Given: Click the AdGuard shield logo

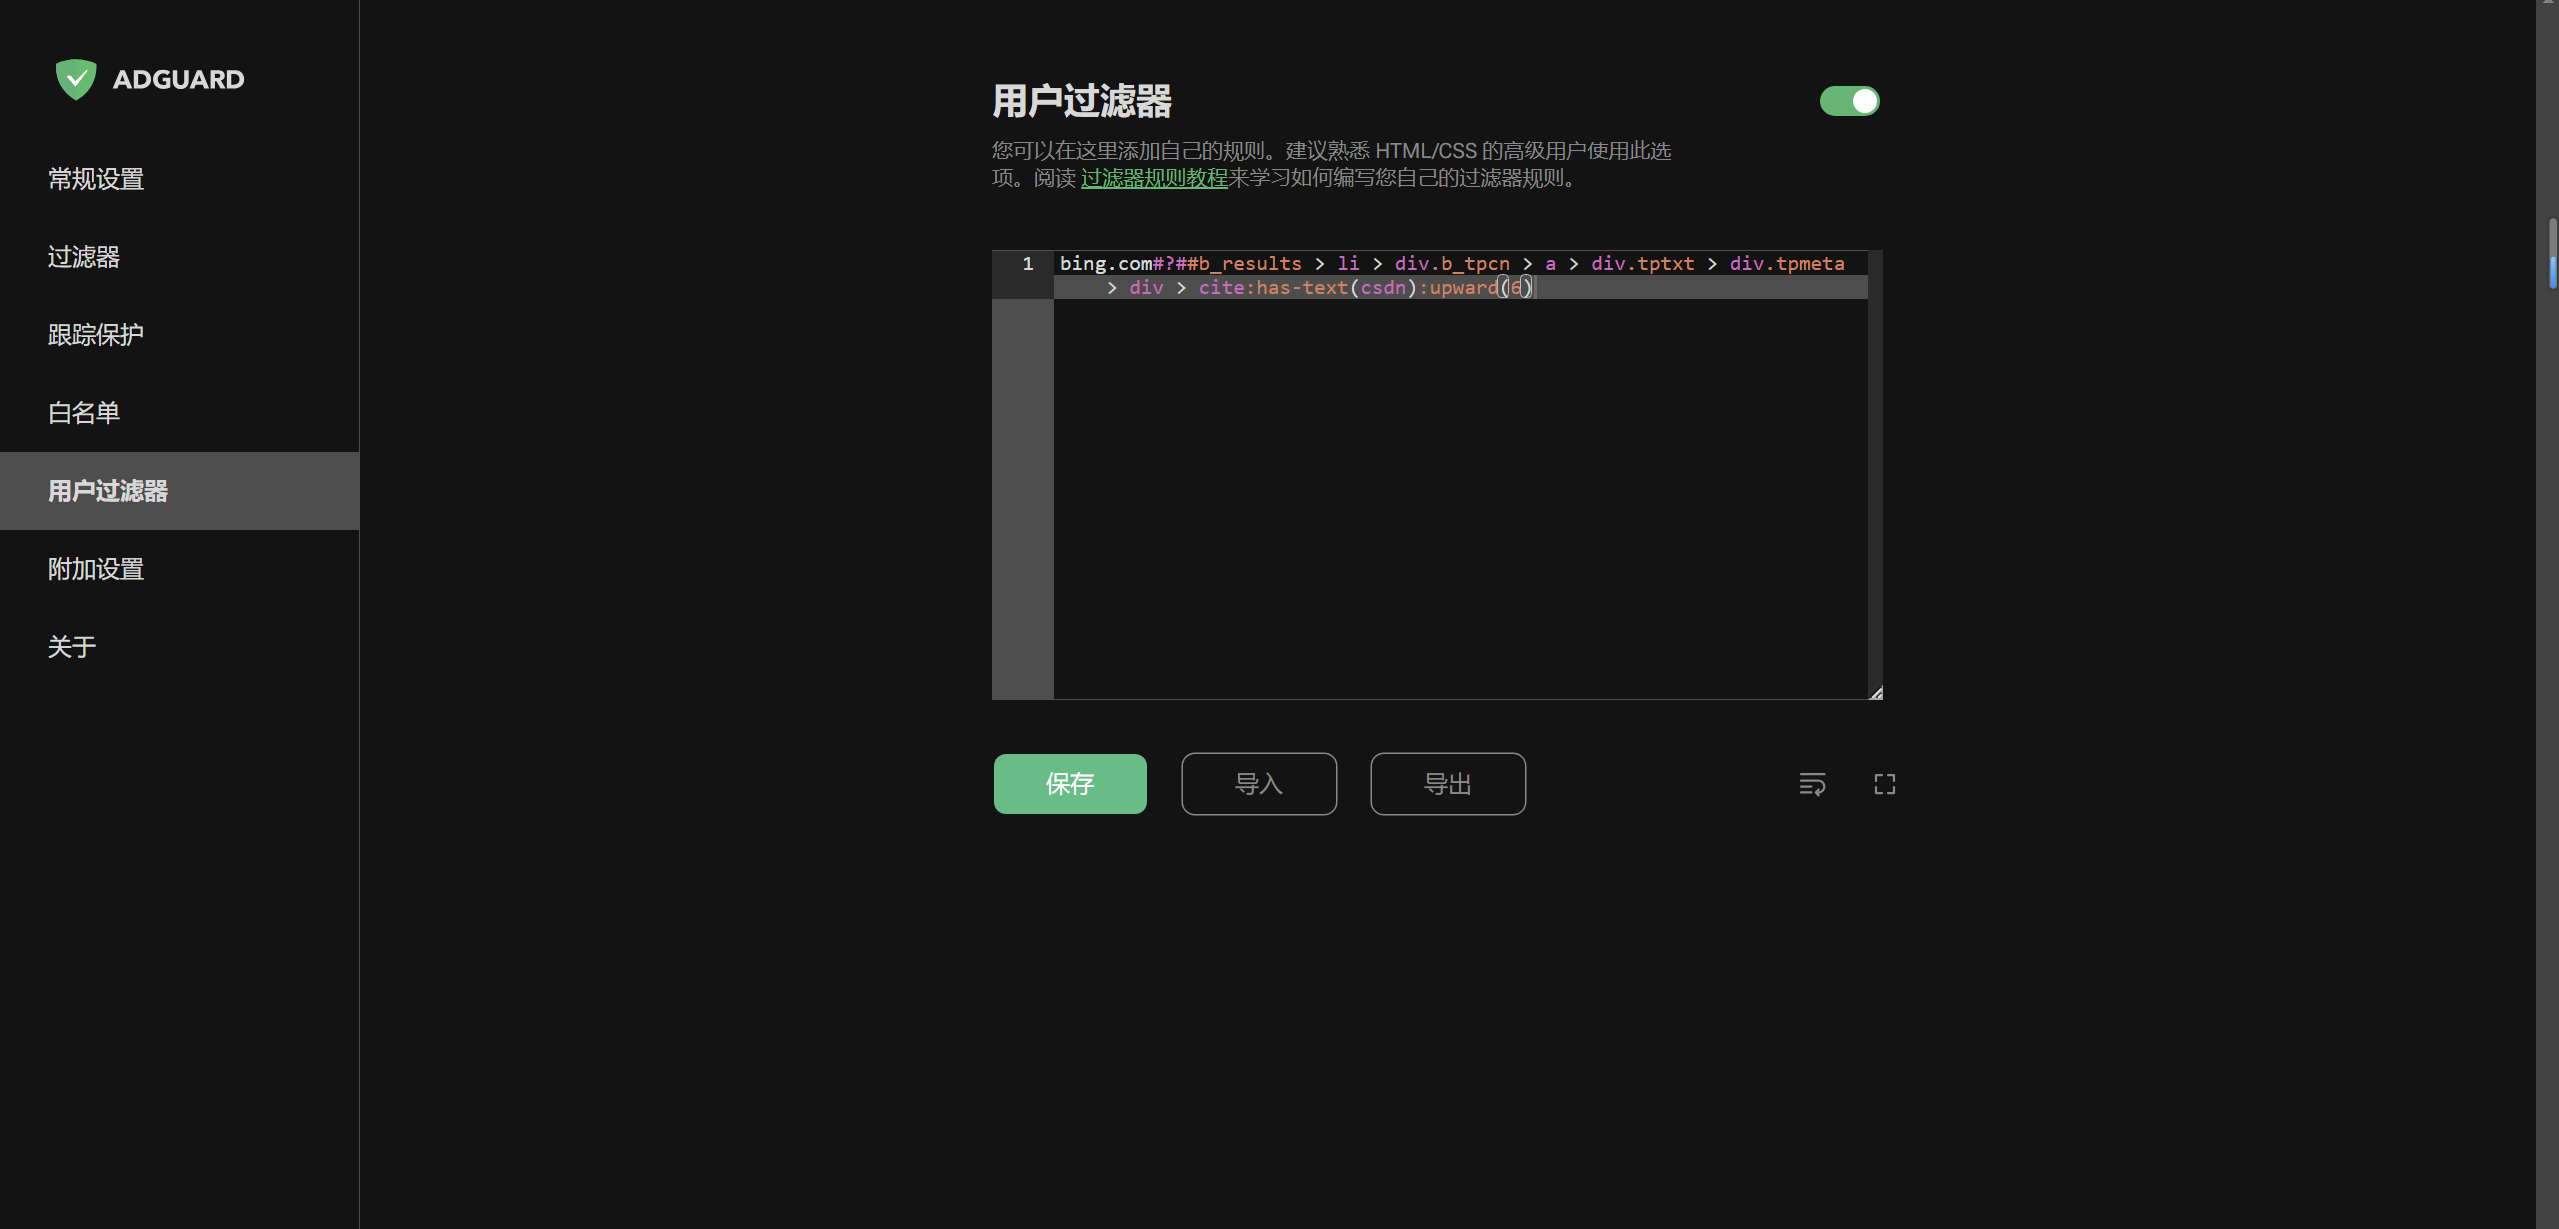Looking at the screenshot, I should [76, 79].
